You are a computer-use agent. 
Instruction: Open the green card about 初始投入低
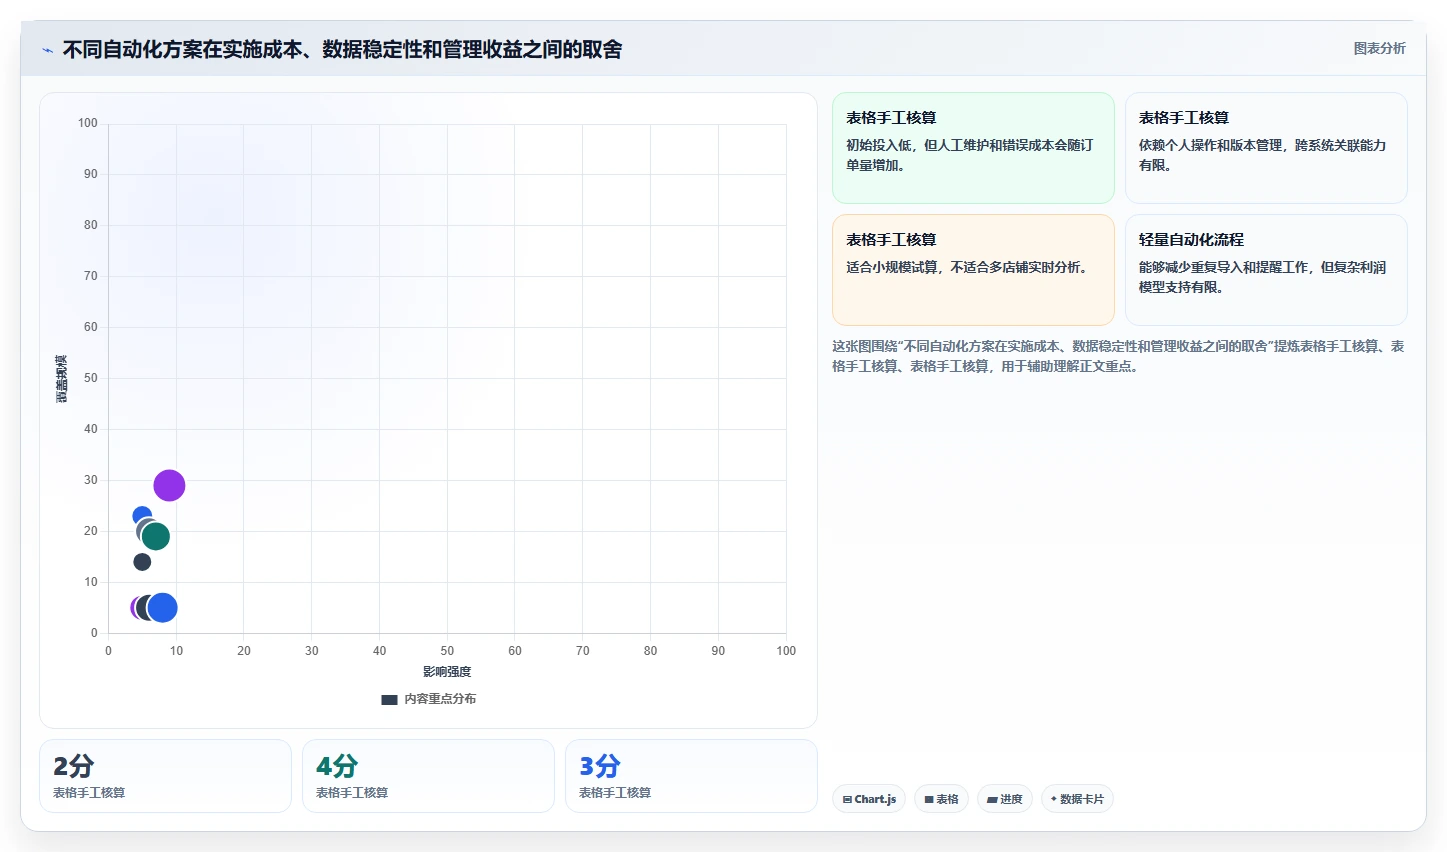(973, 148)
